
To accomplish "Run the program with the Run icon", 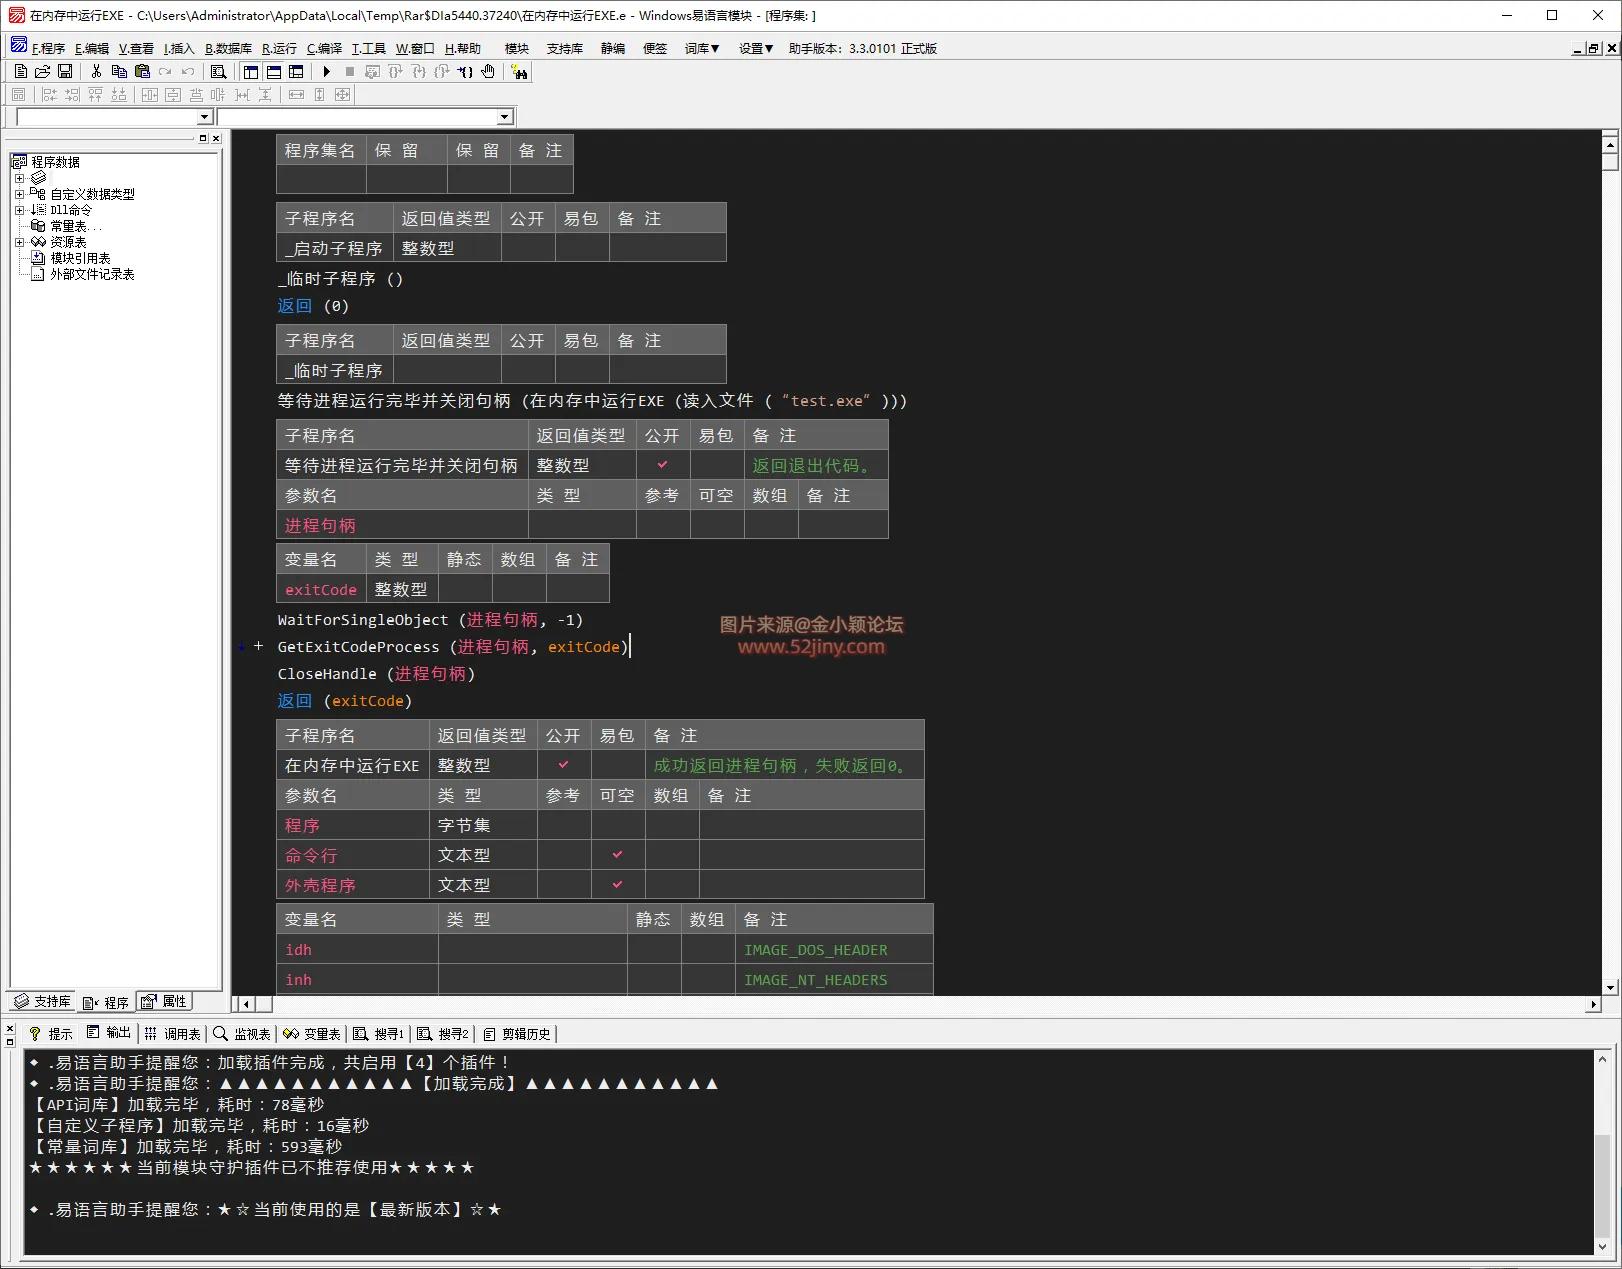I will (327, 71).
